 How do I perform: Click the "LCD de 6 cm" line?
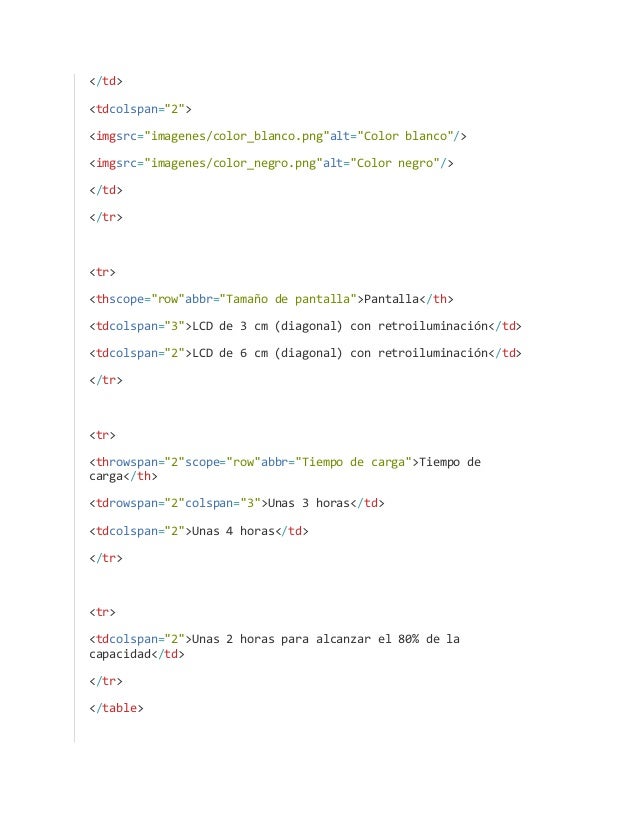click(306, 353)
